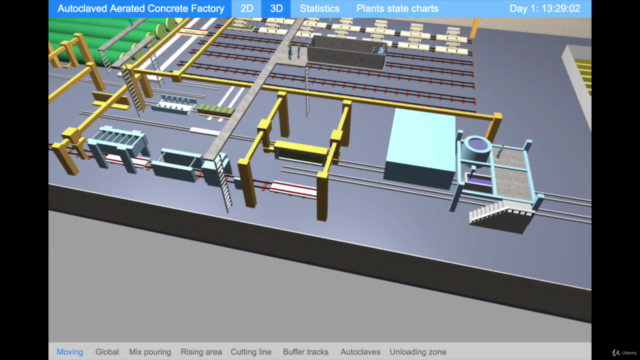Show the Cutting line view
640x360 pixels.
[x=251, y=352]
